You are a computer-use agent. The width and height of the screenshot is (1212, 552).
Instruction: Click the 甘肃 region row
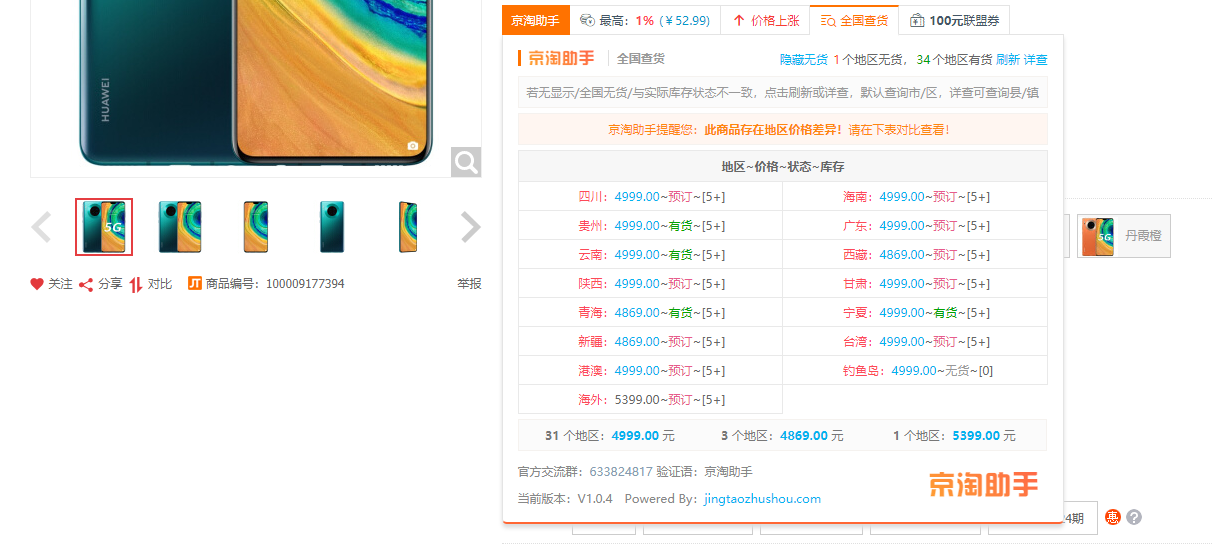coord(915,284)
